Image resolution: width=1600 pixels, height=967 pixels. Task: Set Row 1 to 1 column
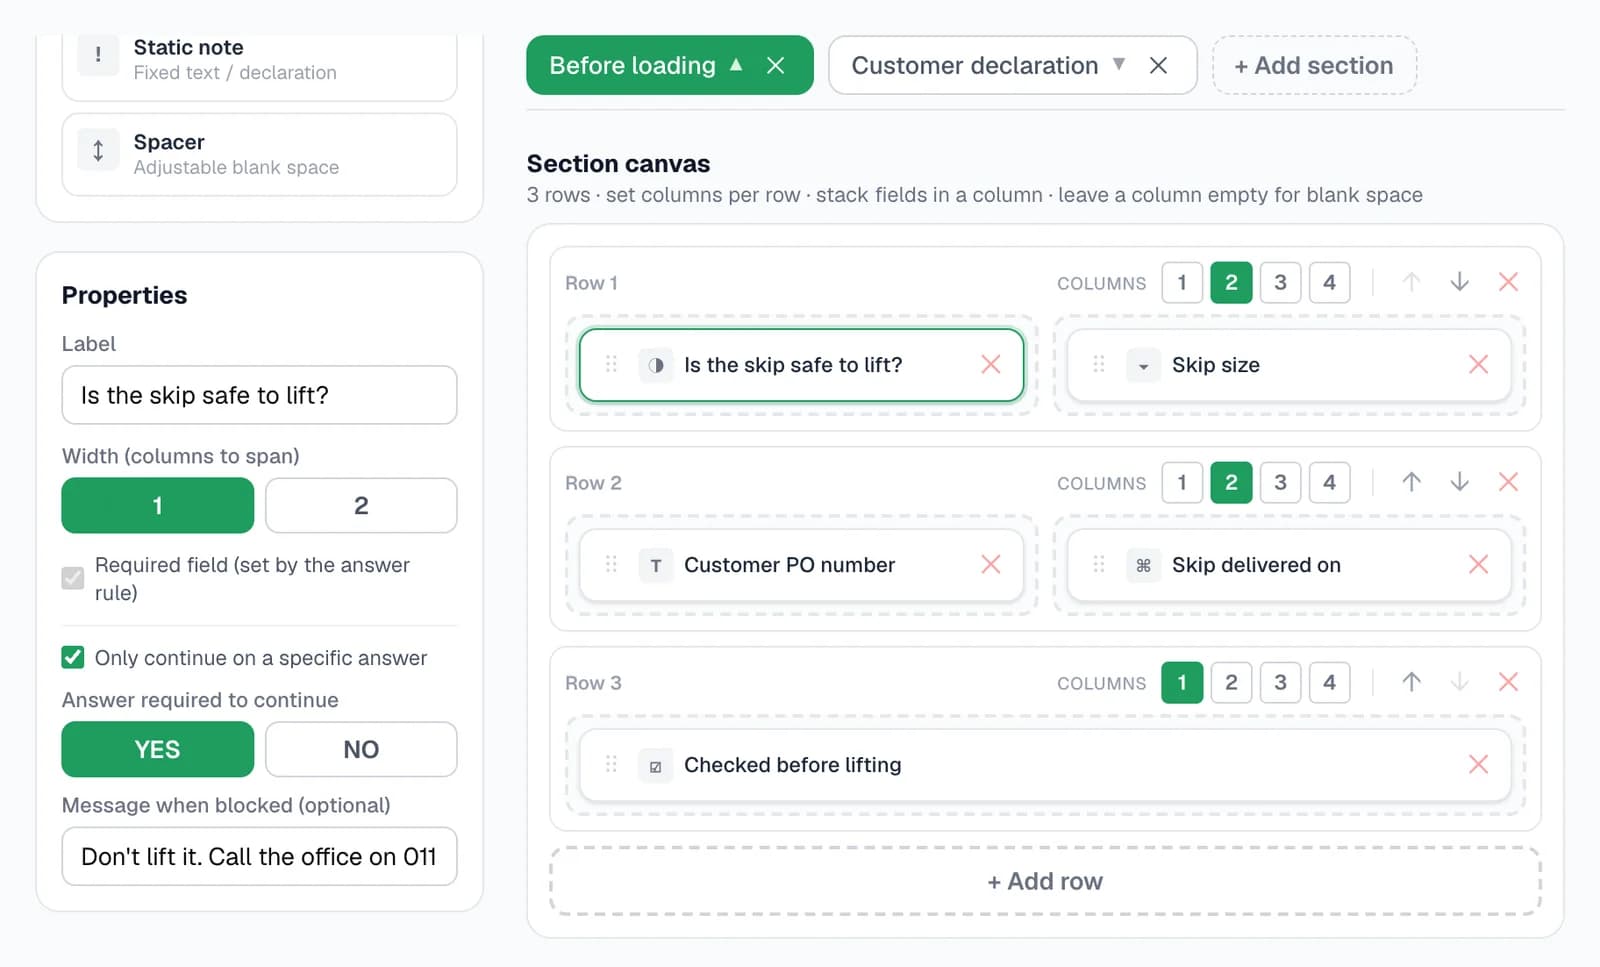click(1182, 282)
